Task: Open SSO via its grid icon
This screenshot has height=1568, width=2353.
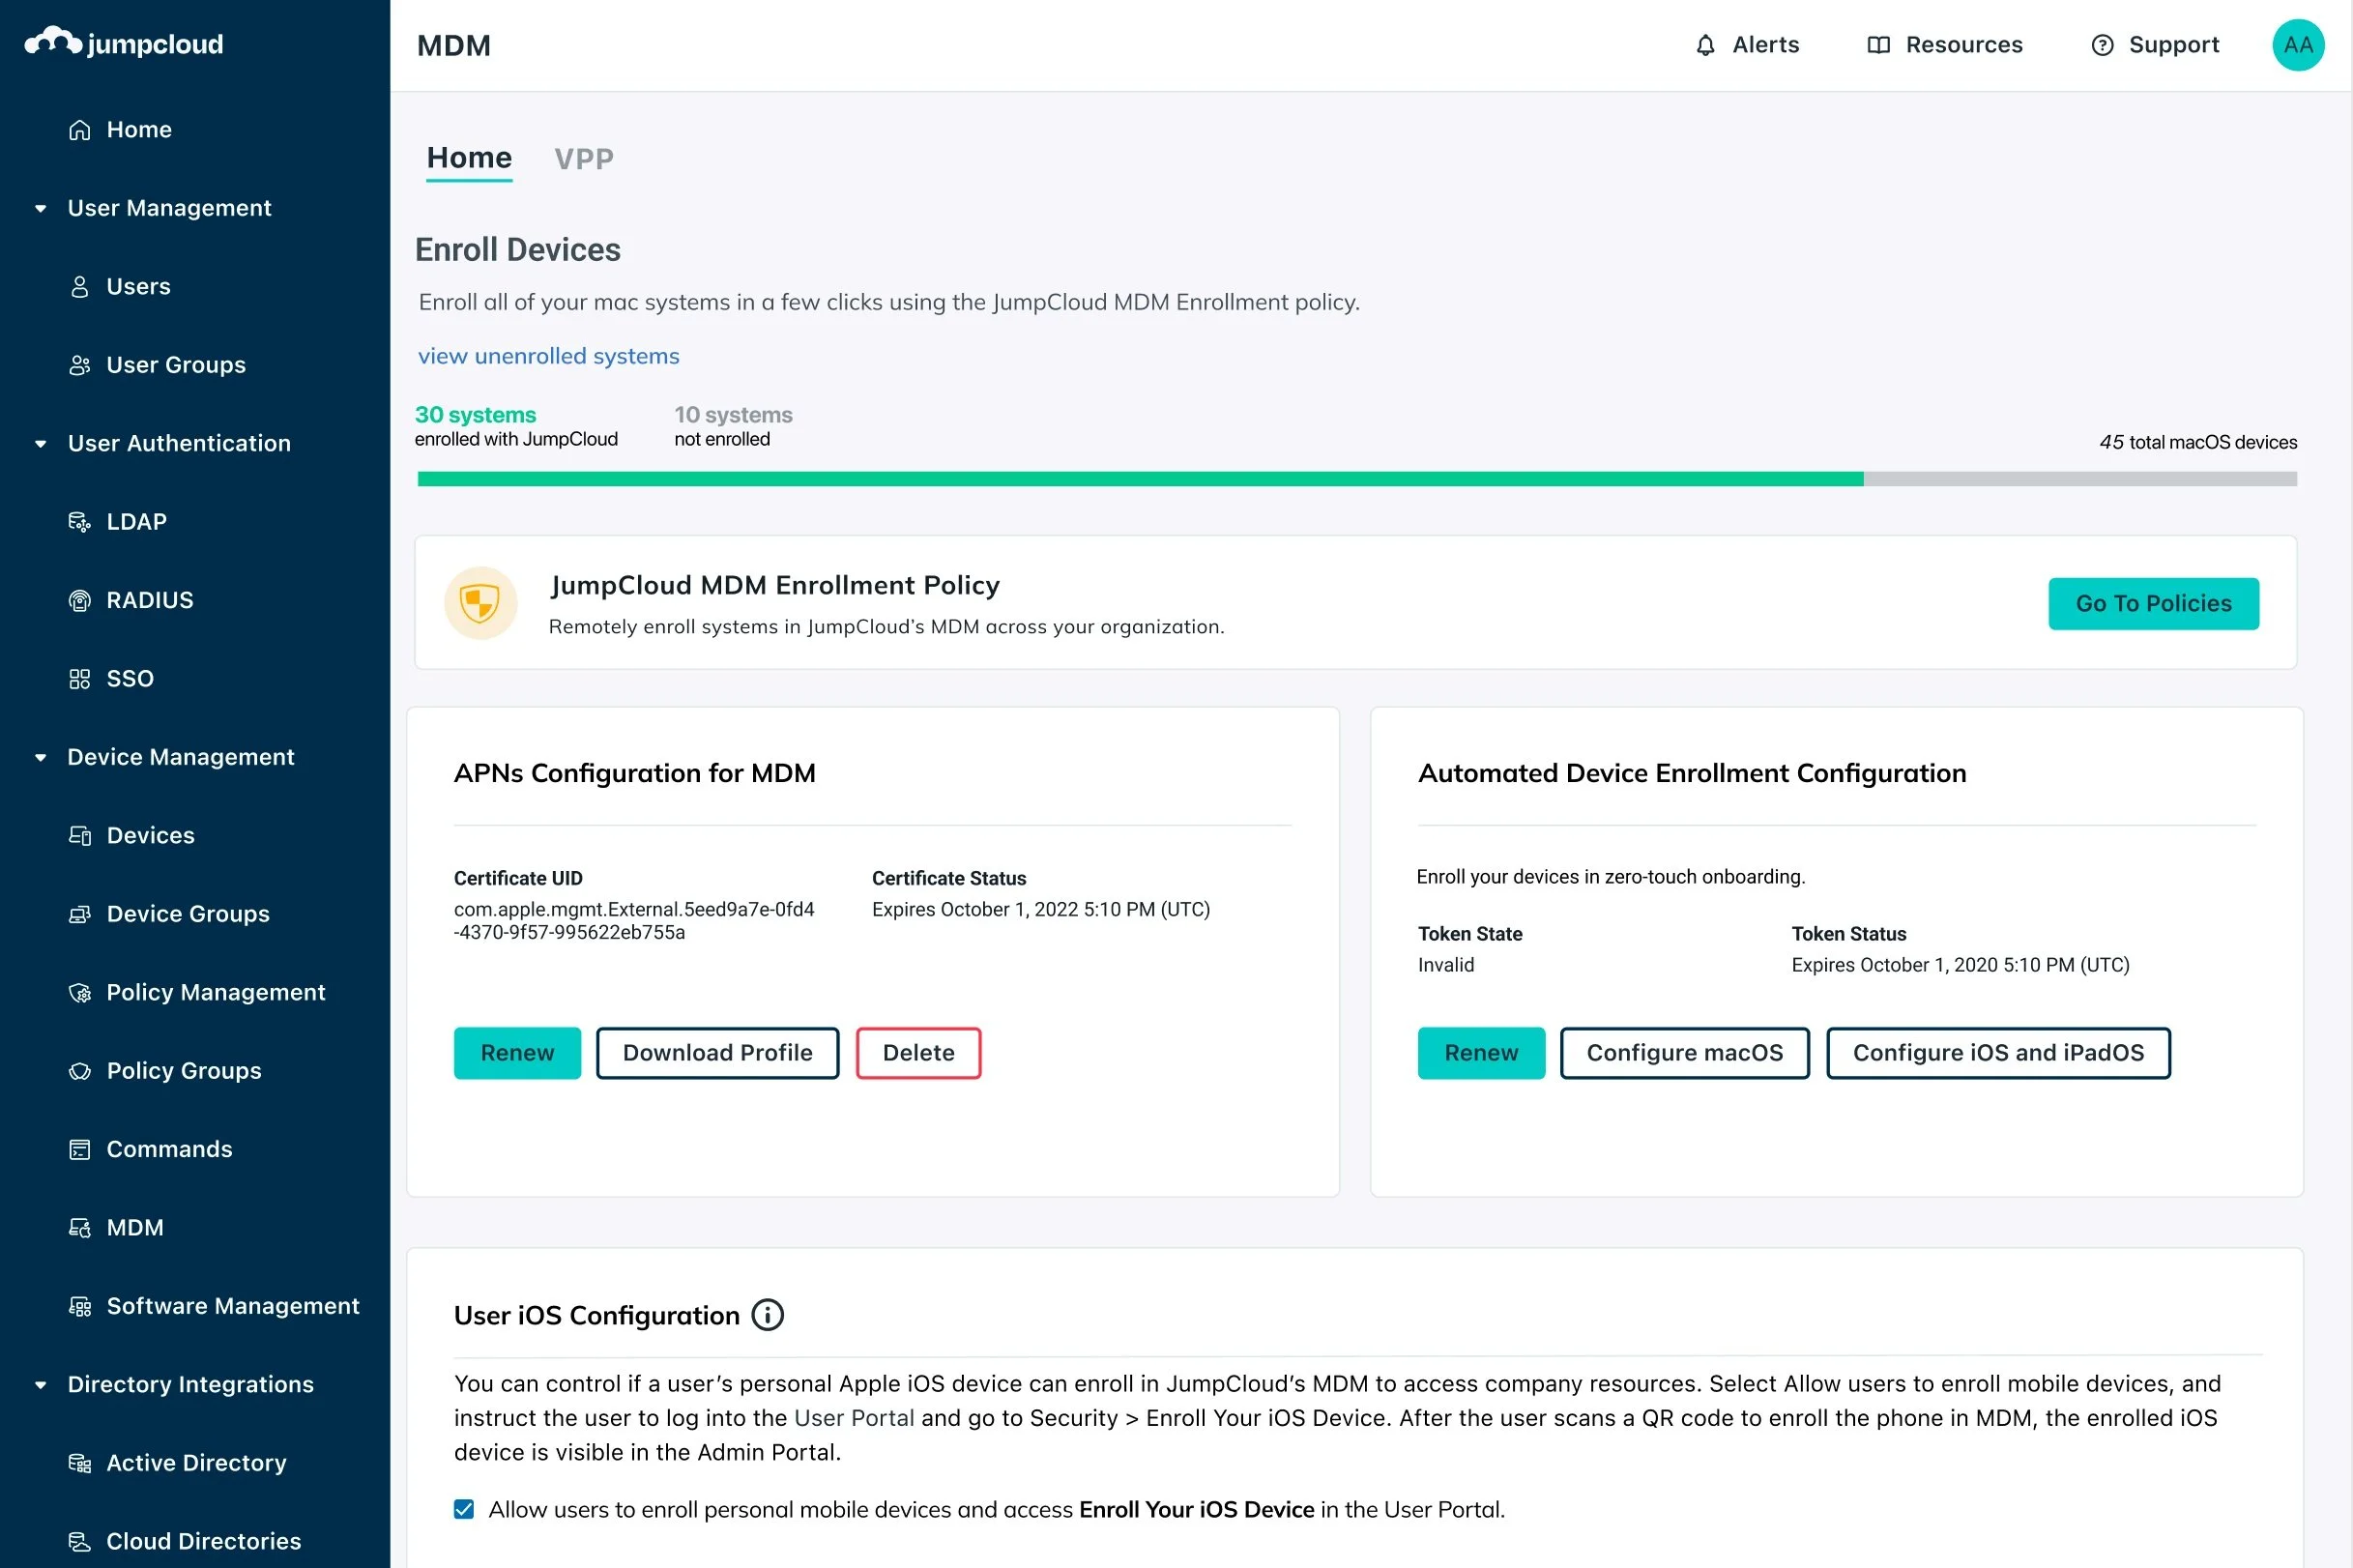Action: 79,679
